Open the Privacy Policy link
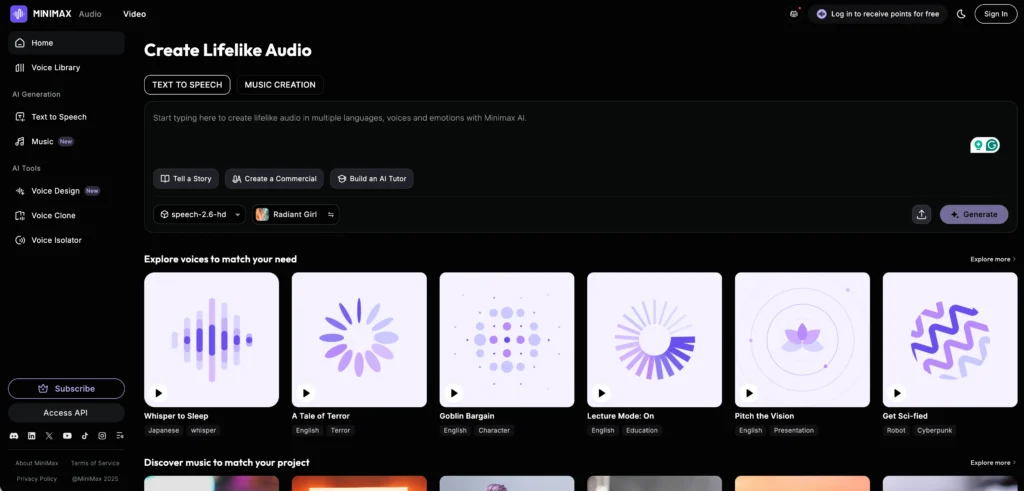Screen dimensions: 1024x491 (37, 479)
